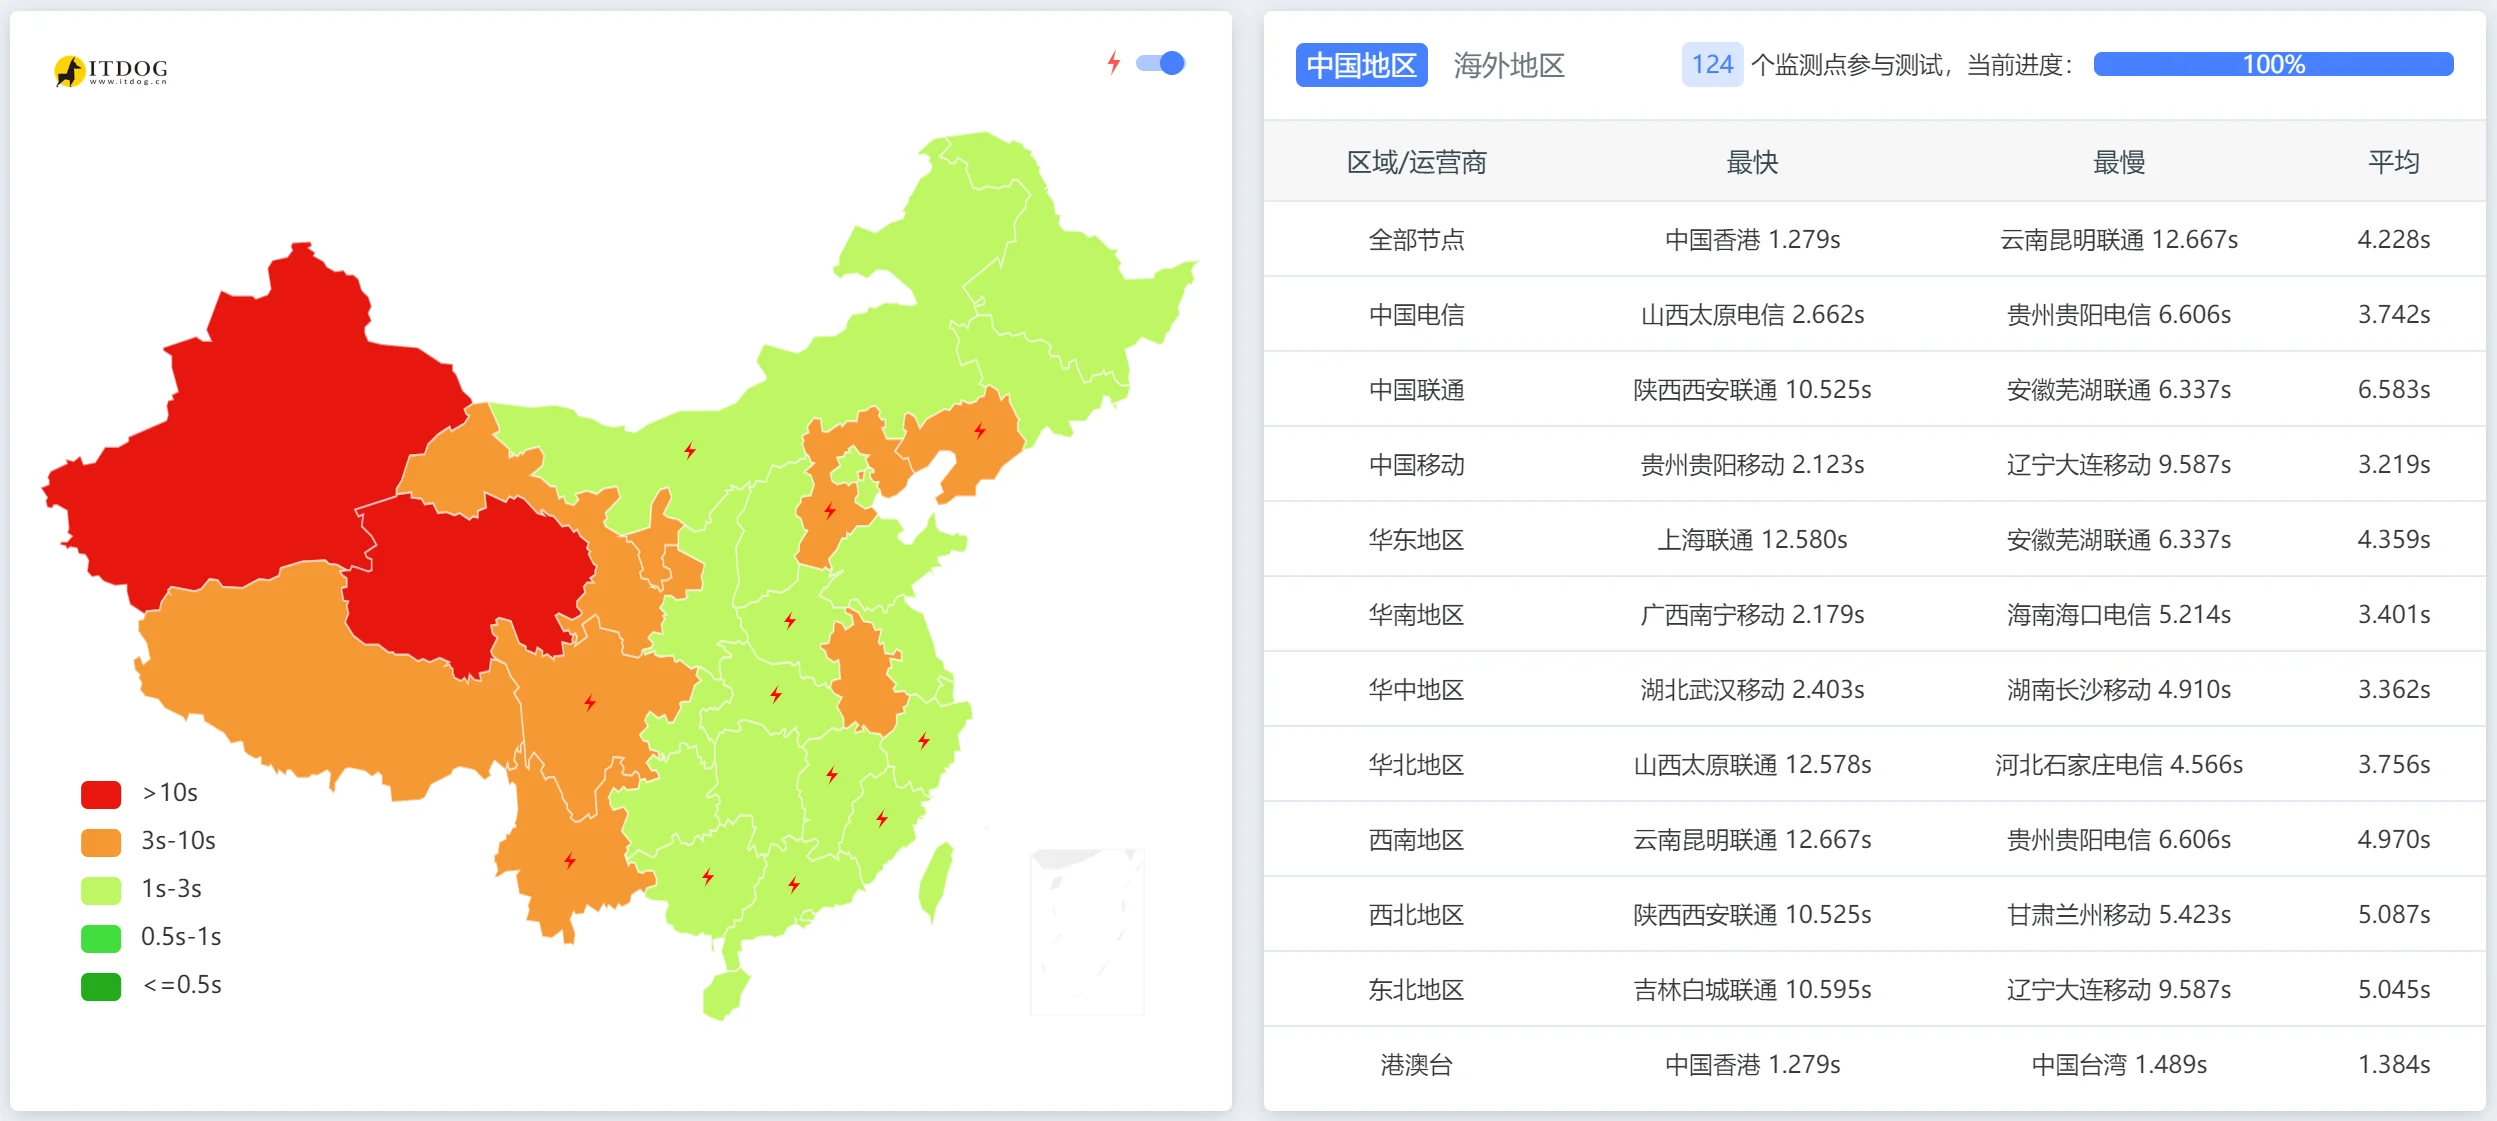Select the 中国地区 tab
The image size is (2497, 1121).
[1360, 66]
